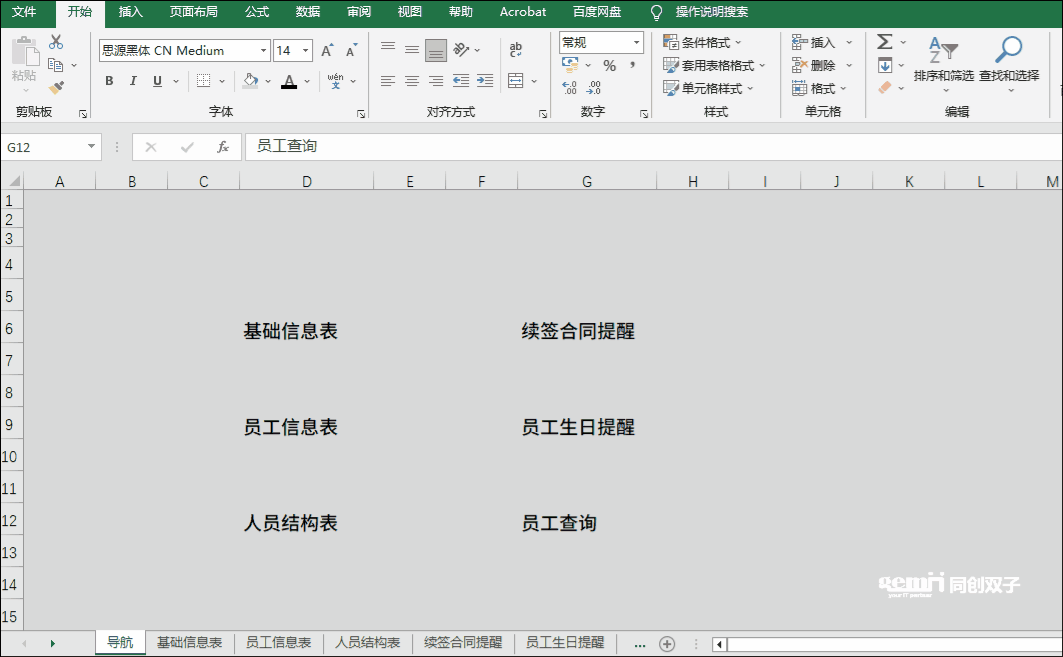Click into the formula bar input

[x=650, y=147]
